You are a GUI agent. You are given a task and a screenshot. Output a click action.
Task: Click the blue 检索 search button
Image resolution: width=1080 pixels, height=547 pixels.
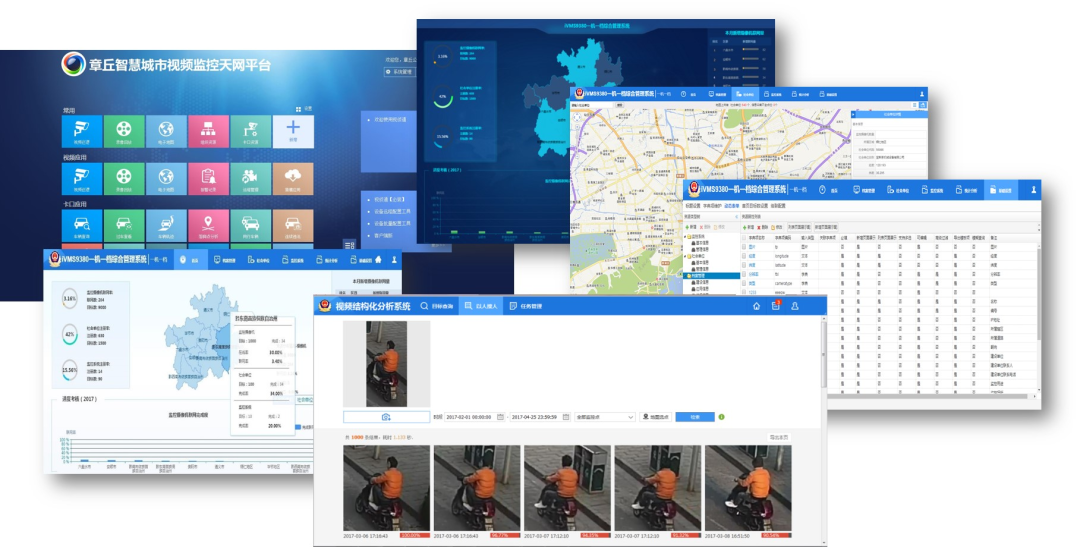pos(694,416)
